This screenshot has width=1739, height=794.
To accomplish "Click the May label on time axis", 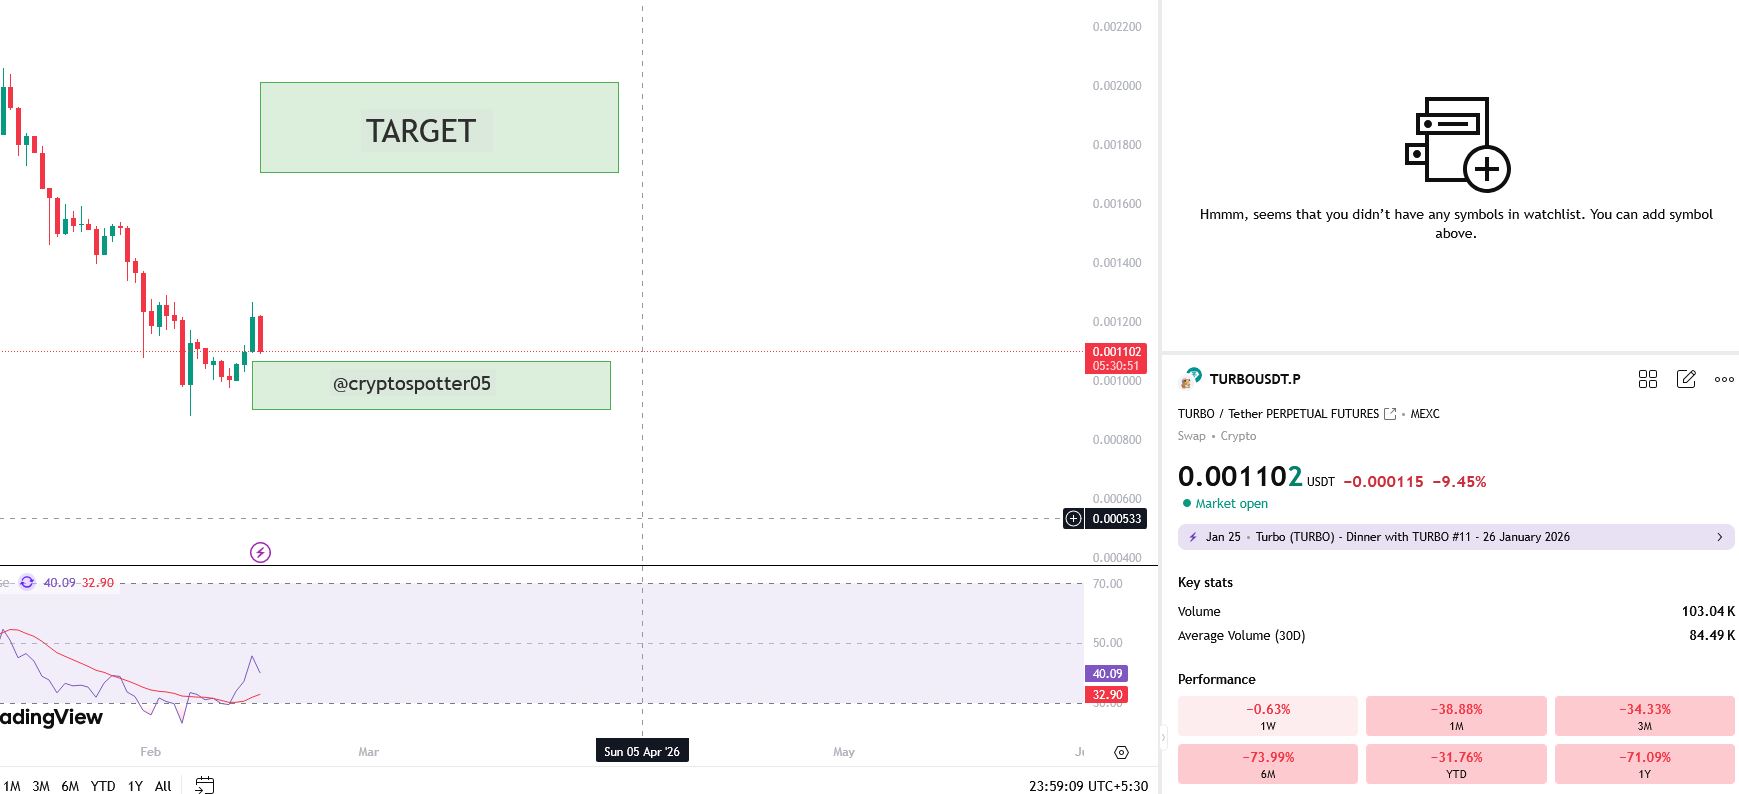I will point(844,752).
